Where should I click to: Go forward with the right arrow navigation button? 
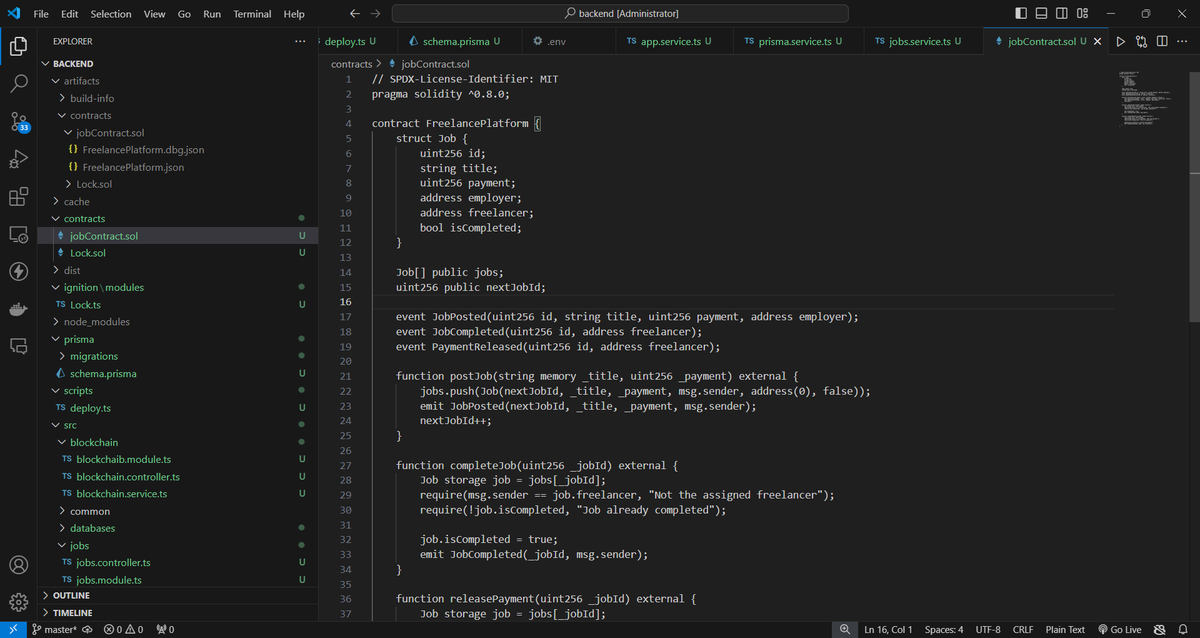(x=375, y=13)
